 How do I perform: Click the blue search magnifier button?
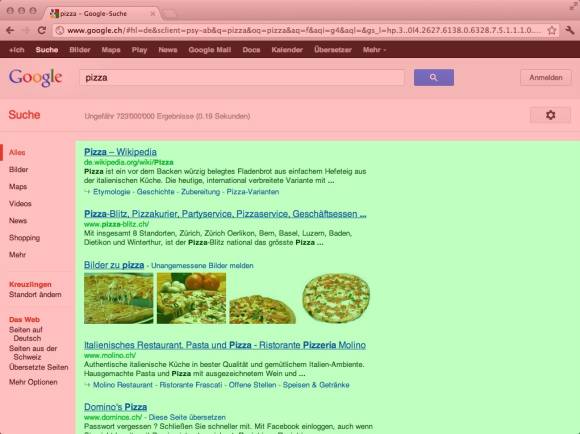click(x=434, y=77)
